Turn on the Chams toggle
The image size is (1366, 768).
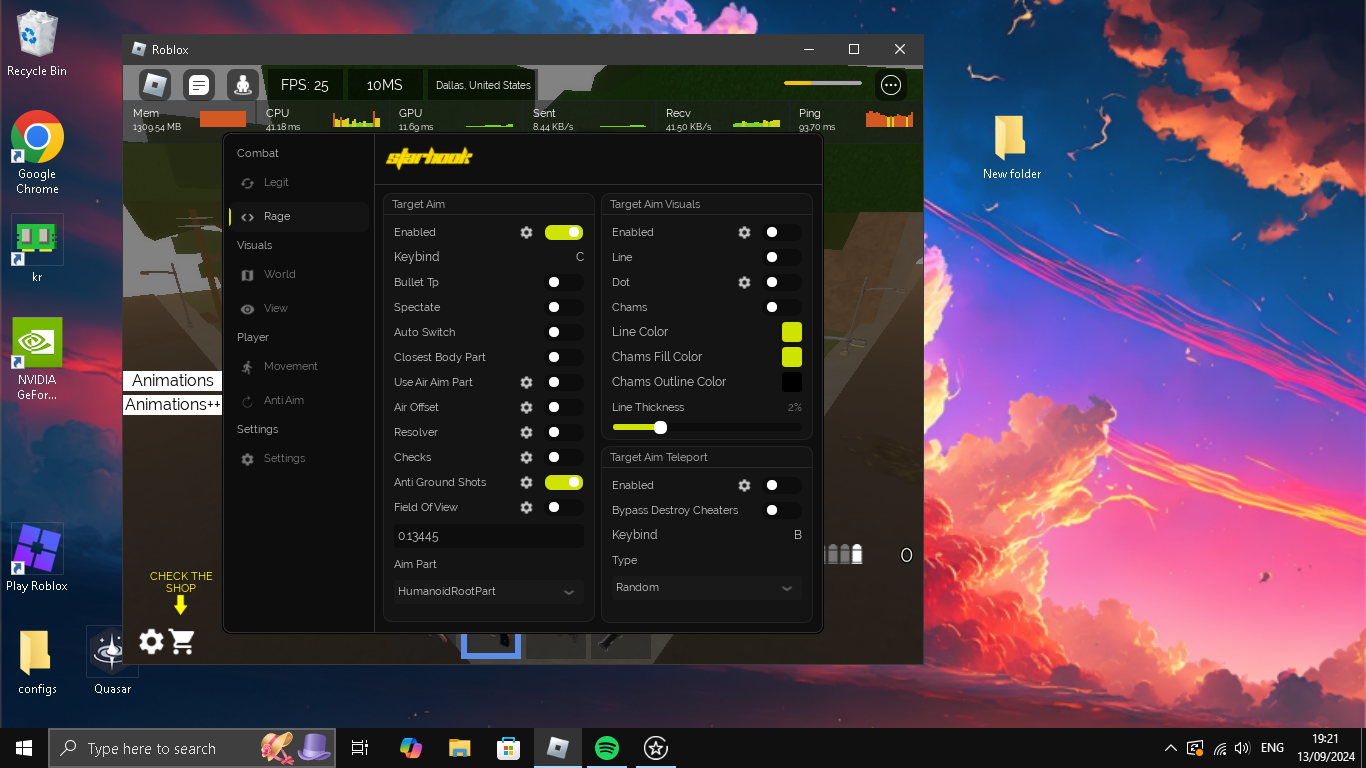coord(782,307)
